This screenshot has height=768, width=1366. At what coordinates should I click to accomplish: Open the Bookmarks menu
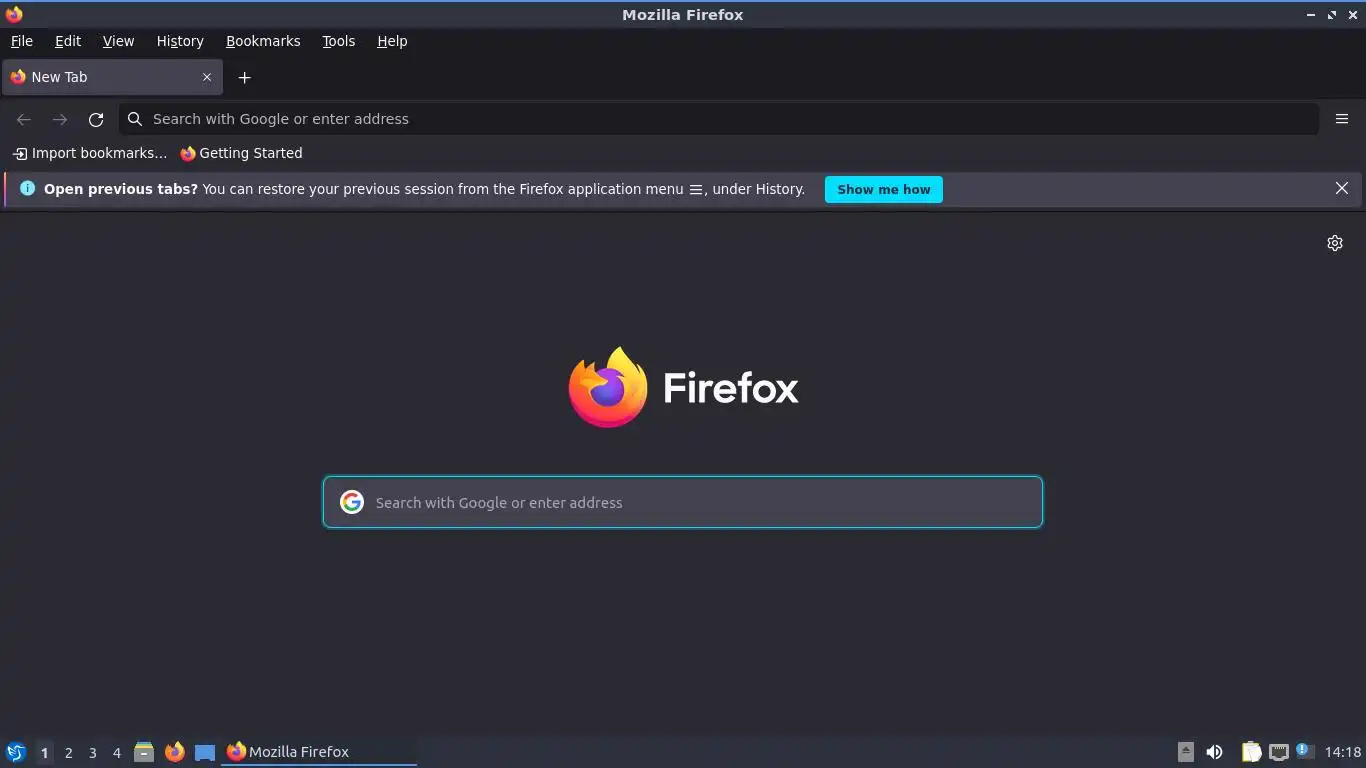263,41
